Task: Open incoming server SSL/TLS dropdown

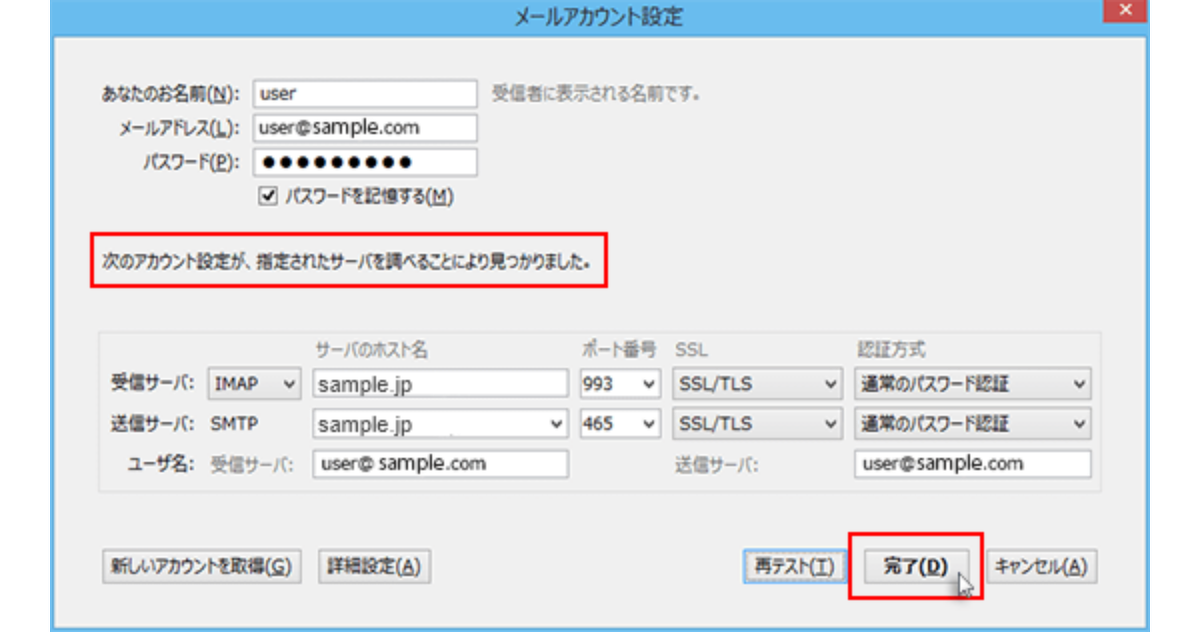Action: (756, 384)
